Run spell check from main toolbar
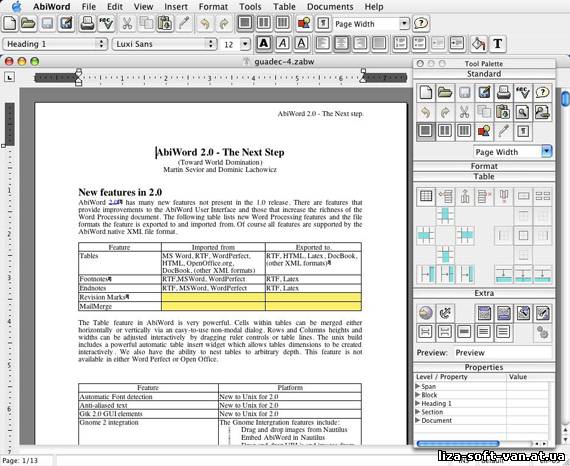570x466 pixels. 107,24
